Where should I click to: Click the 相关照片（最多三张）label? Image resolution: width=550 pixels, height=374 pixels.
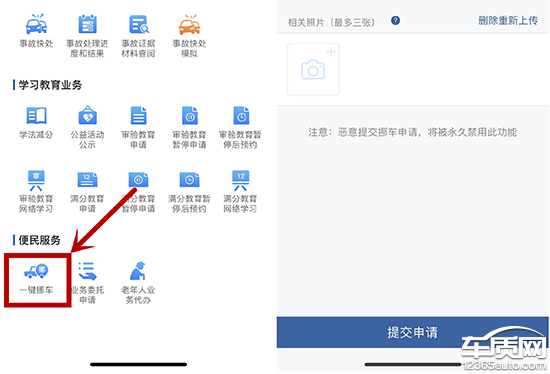331,22
